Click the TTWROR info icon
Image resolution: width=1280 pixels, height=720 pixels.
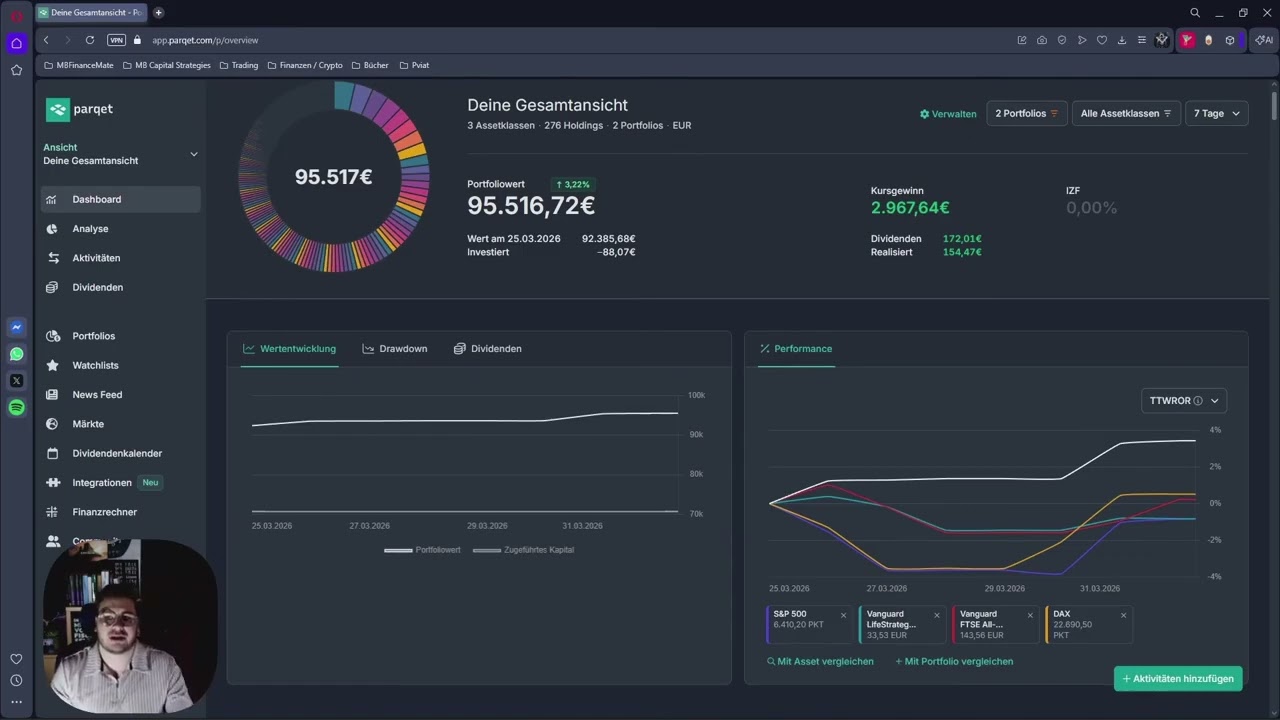(1198, 401)
